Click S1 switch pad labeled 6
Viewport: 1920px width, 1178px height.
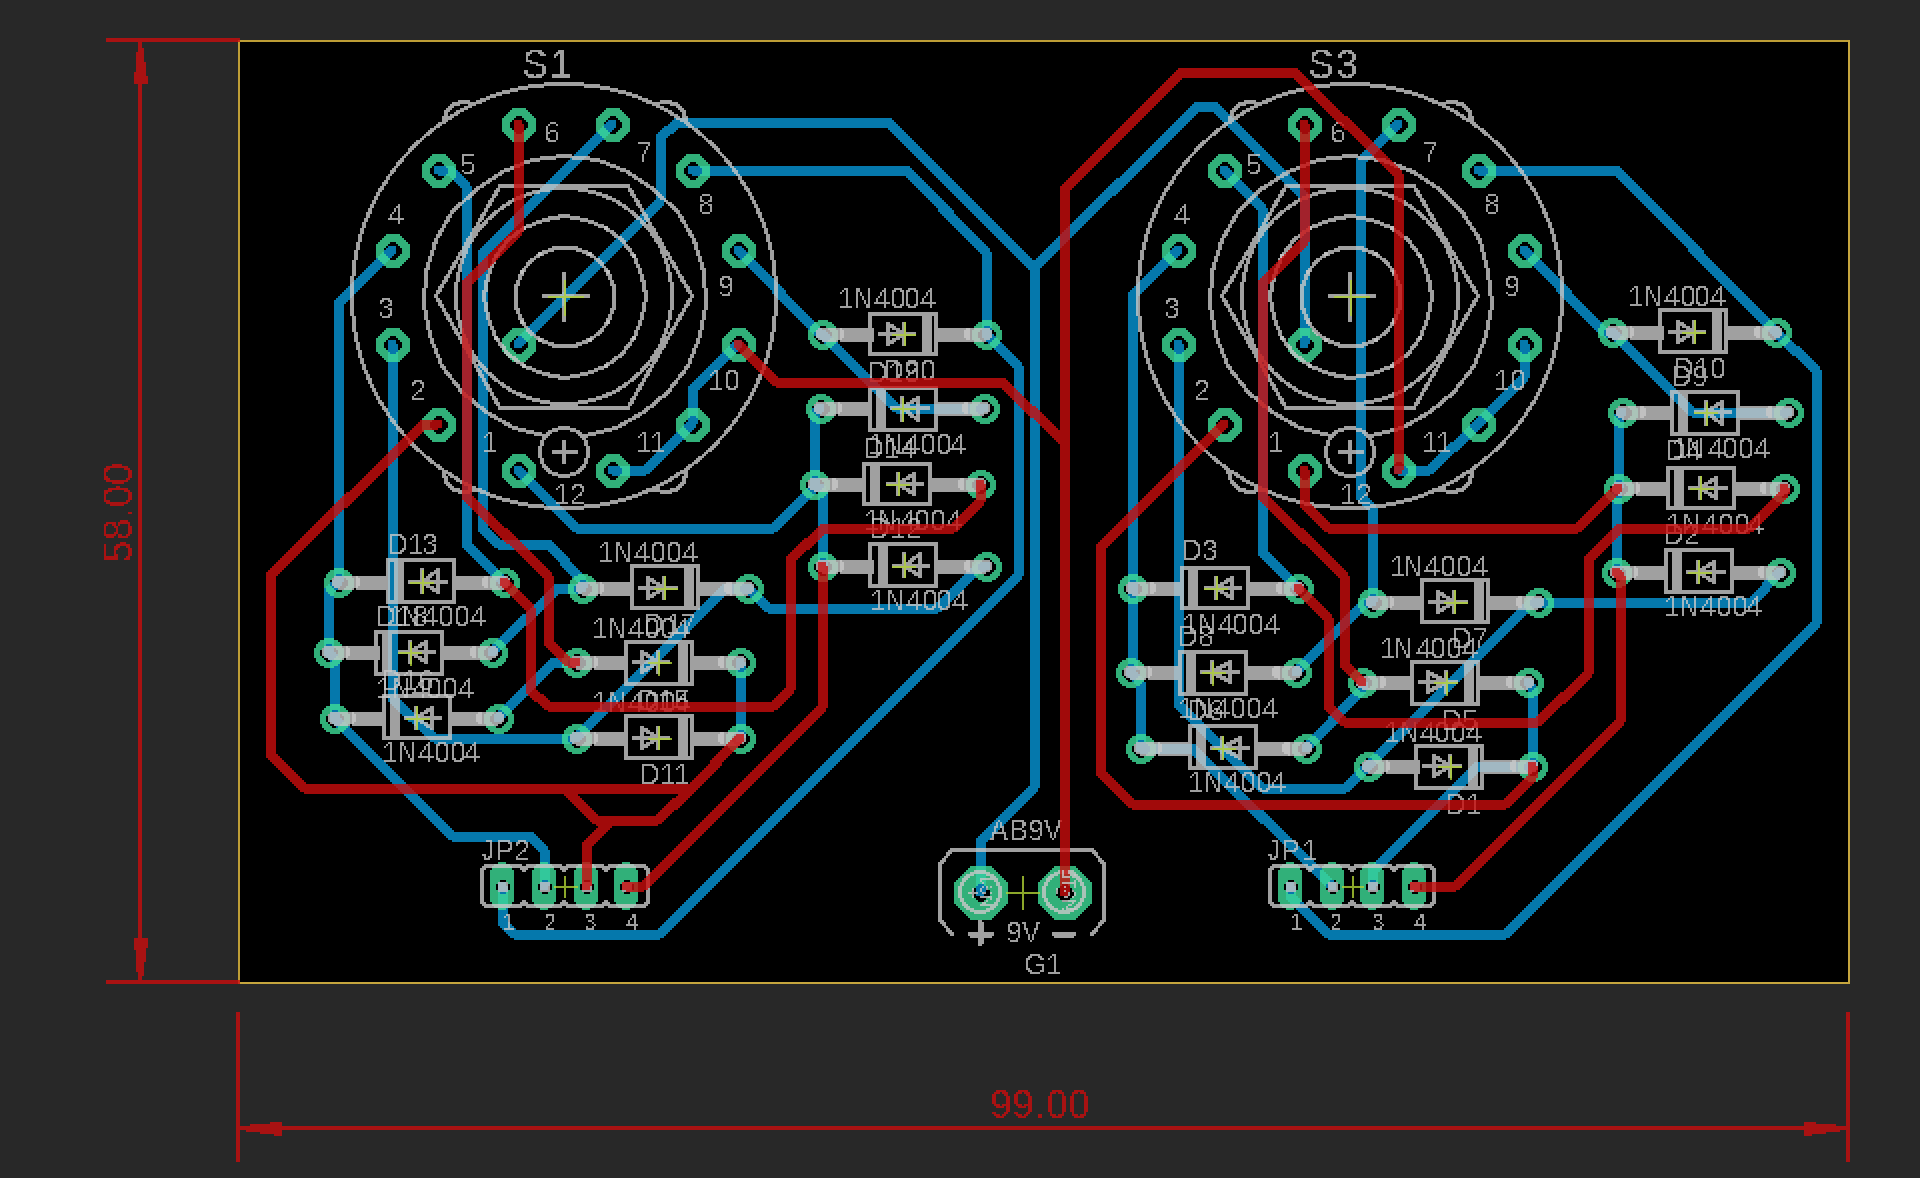pos(518,125)
